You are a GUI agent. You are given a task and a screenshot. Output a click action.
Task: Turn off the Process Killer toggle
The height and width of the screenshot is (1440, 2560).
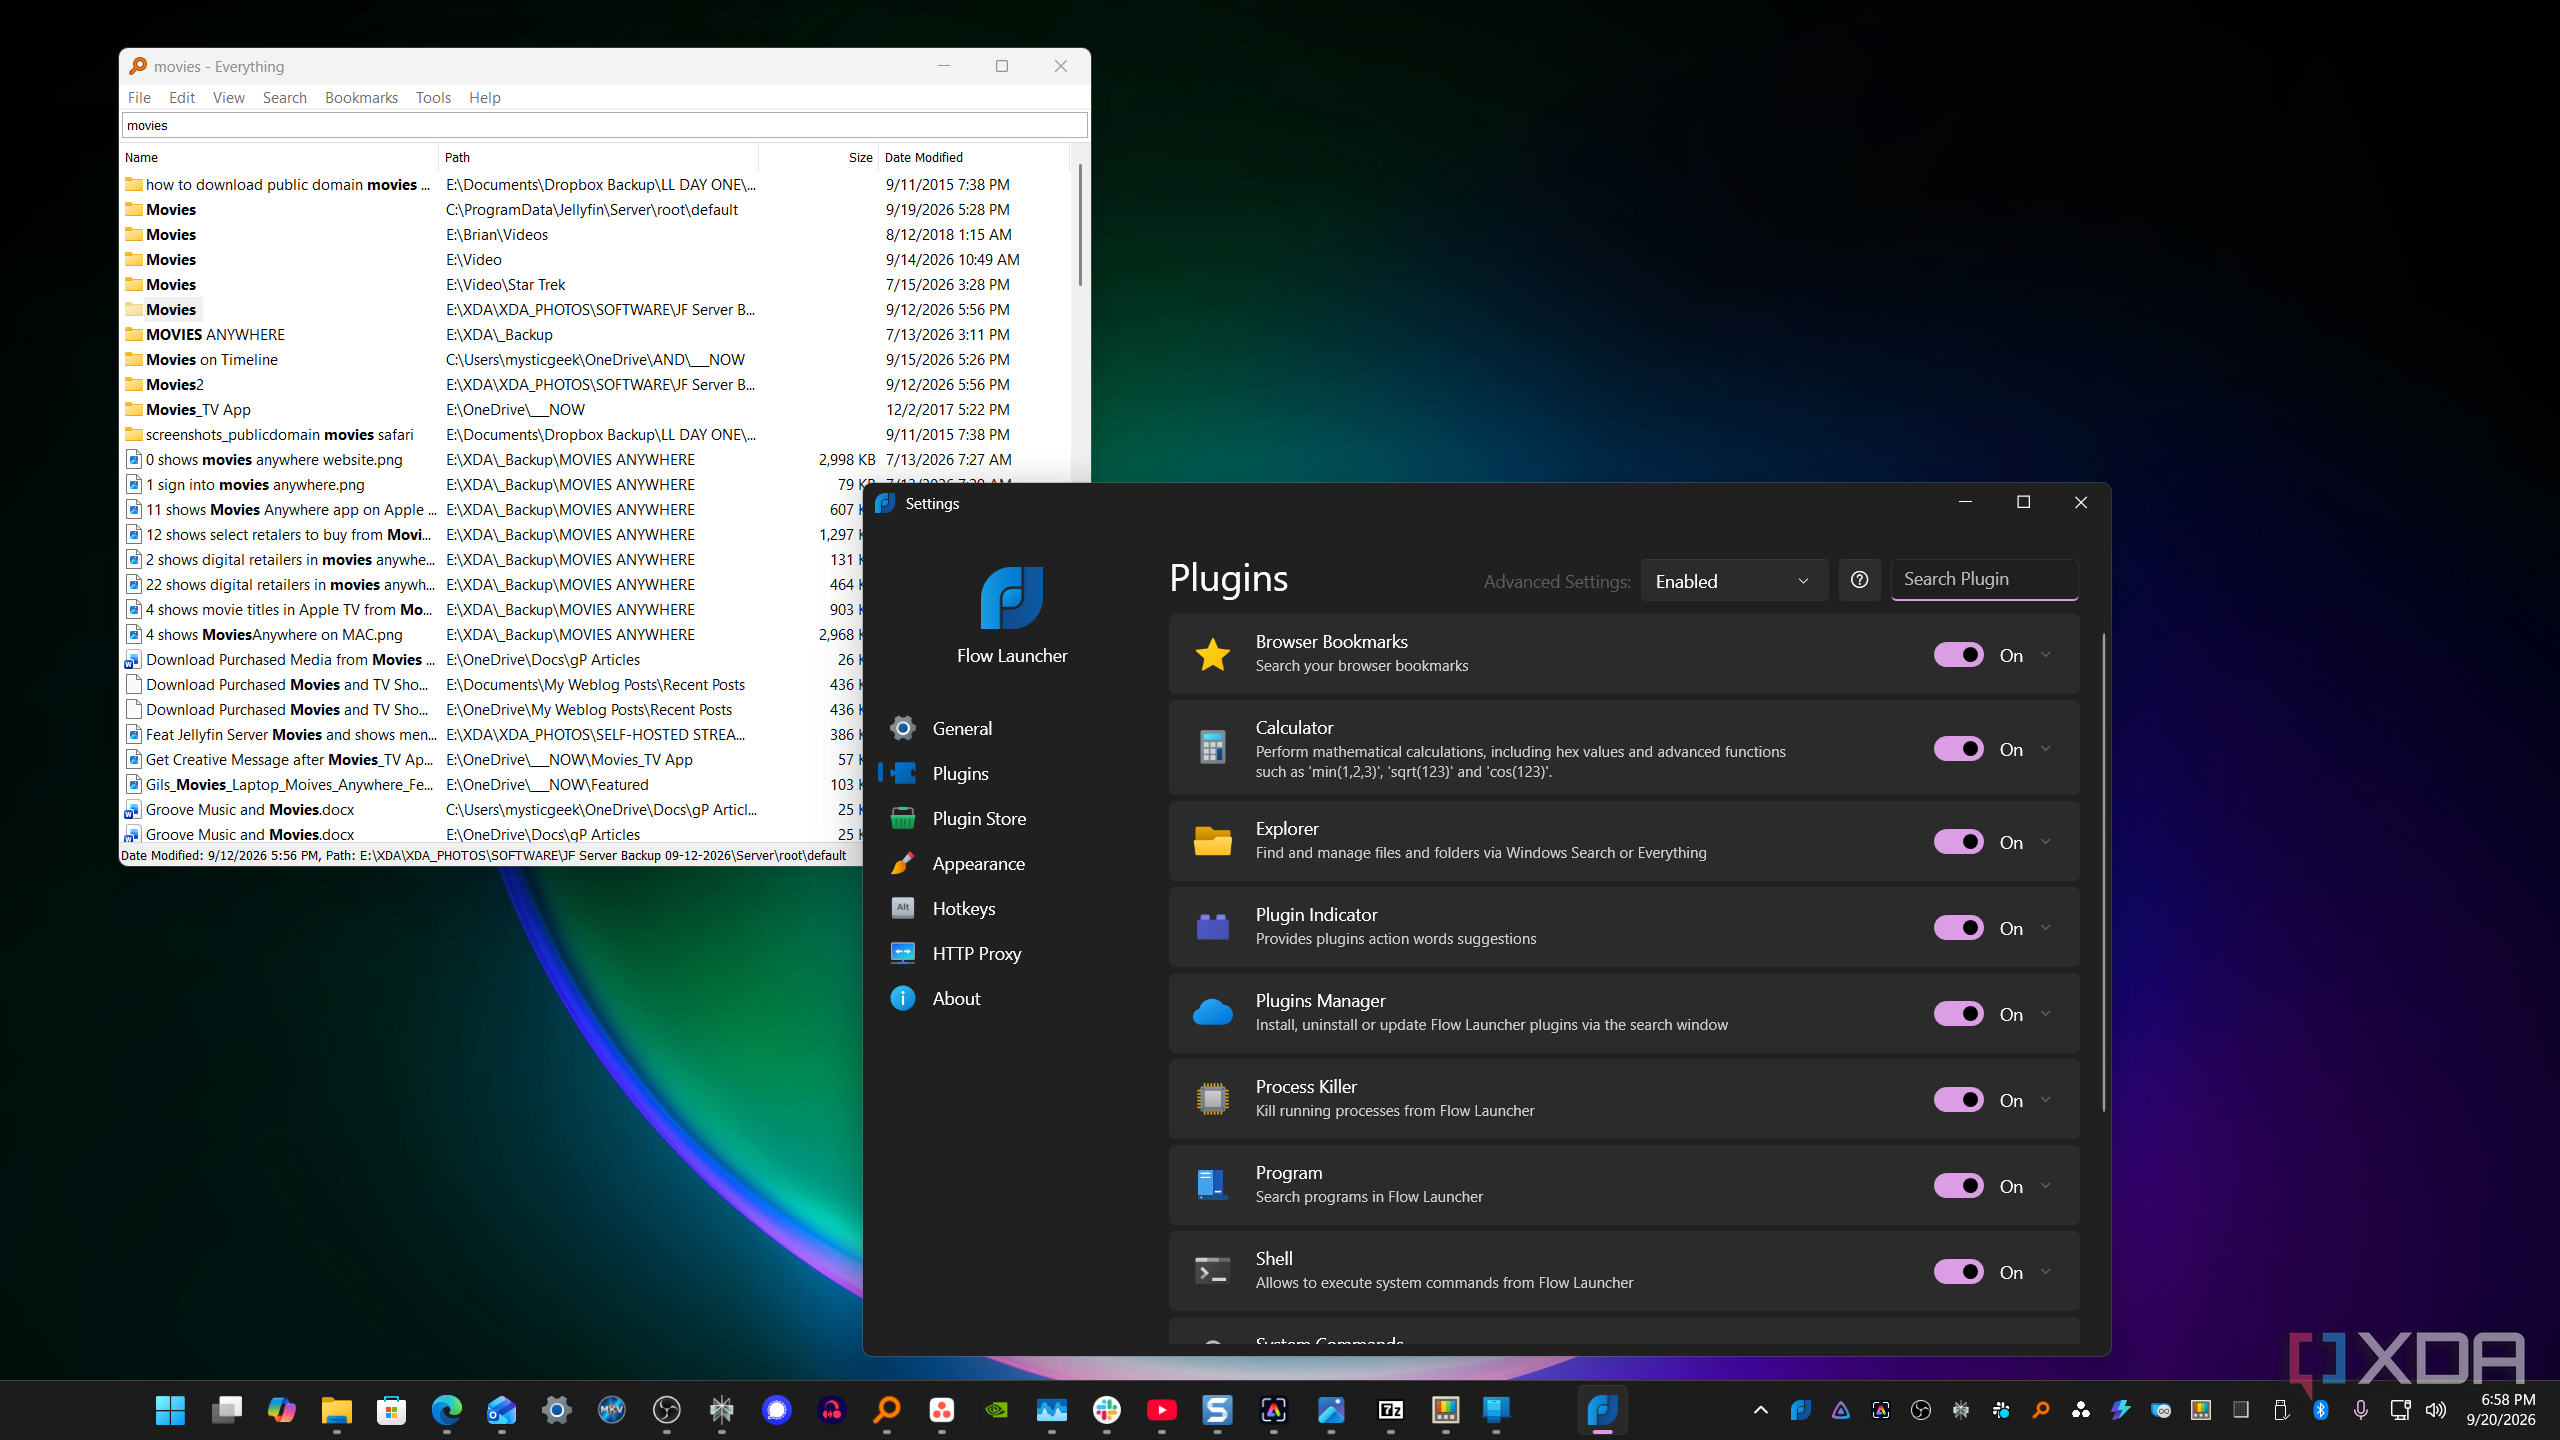pyautogui.click(x=1958, y=1100)
